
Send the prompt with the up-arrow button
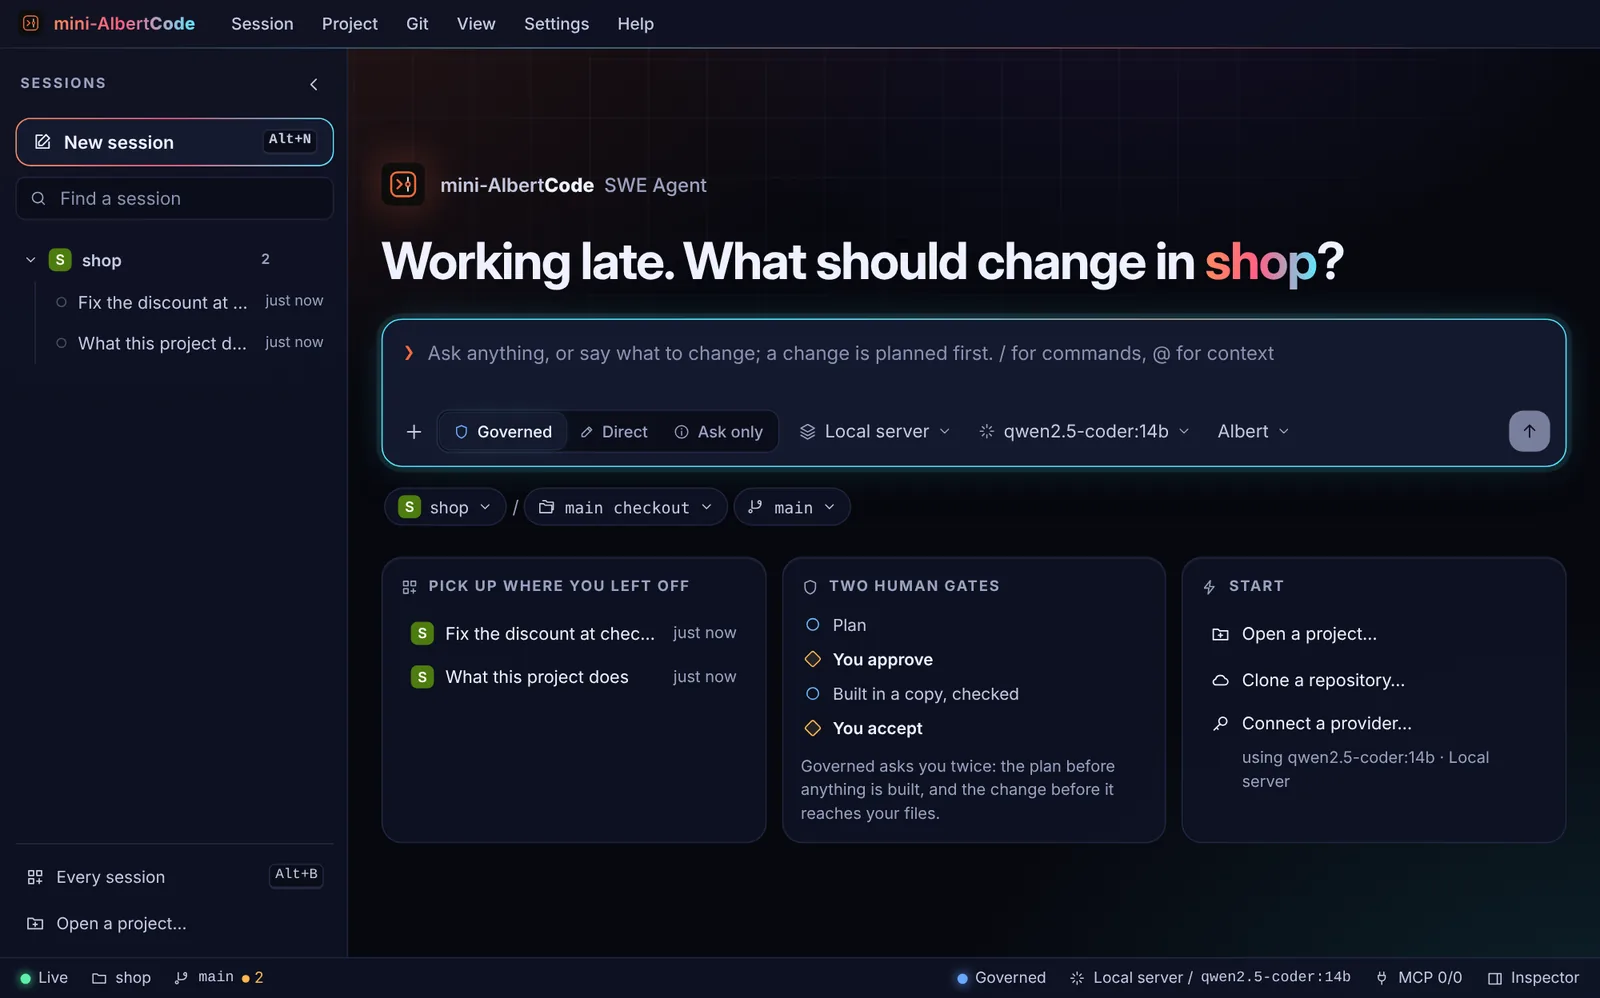tap(1529, 431)
